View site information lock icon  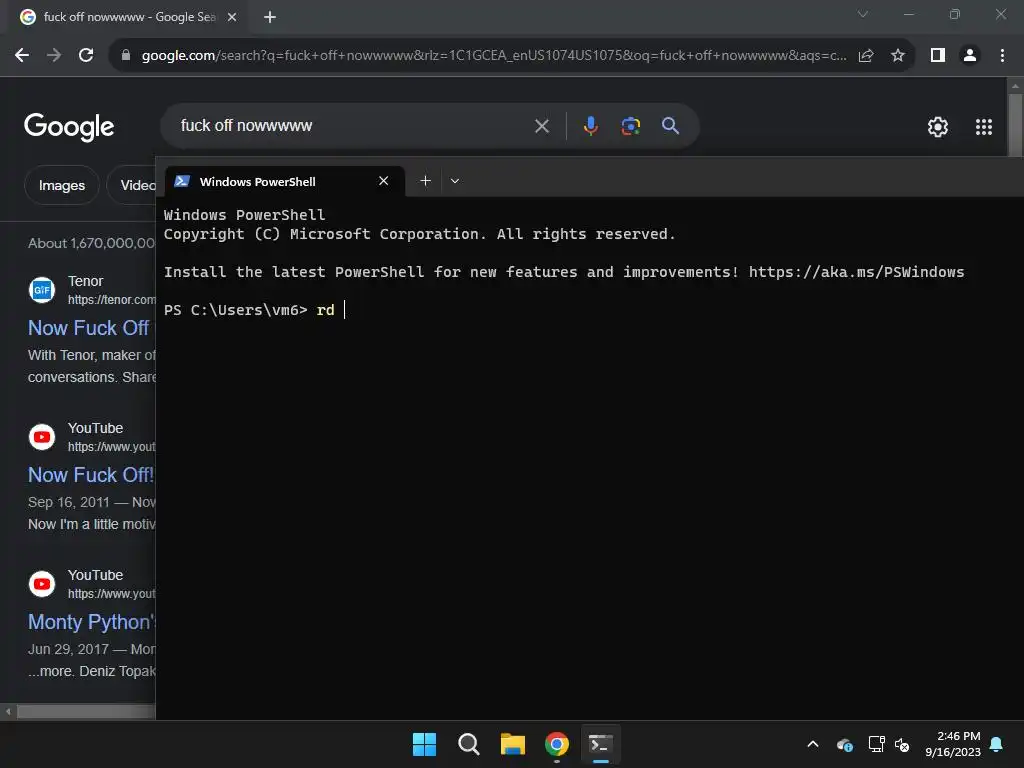click(126, 56)
